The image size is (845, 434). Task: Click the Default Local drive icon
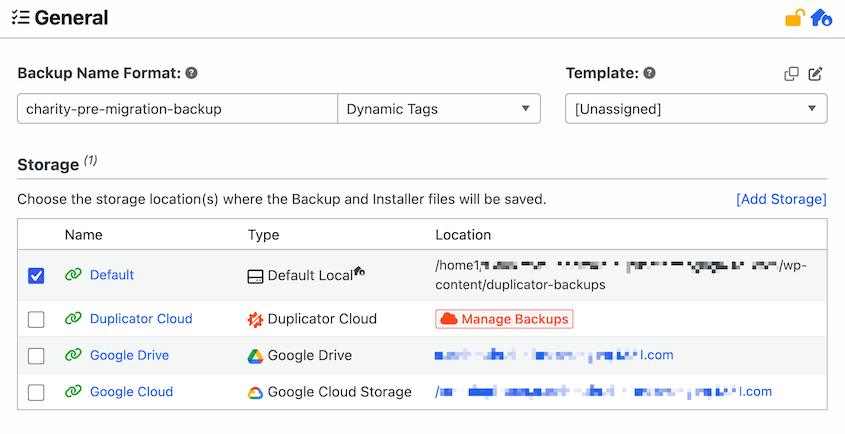click(x=255, y=277)
